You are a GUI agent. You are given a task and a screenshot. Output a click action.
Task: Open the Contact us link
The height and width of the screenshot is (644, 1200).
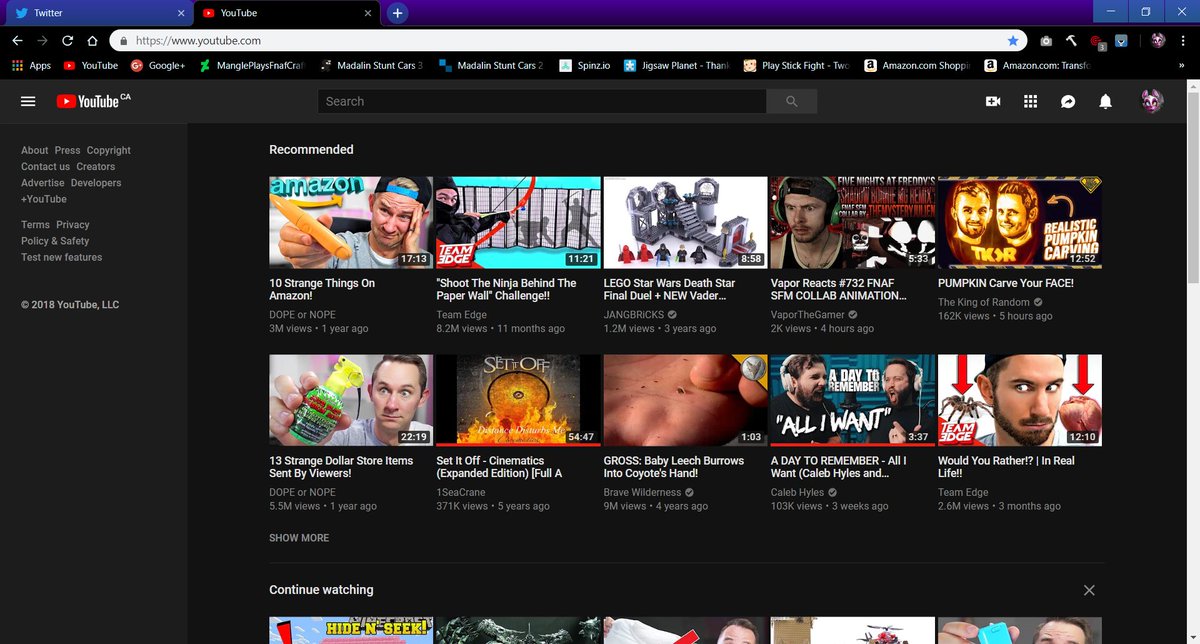(45, 167)
